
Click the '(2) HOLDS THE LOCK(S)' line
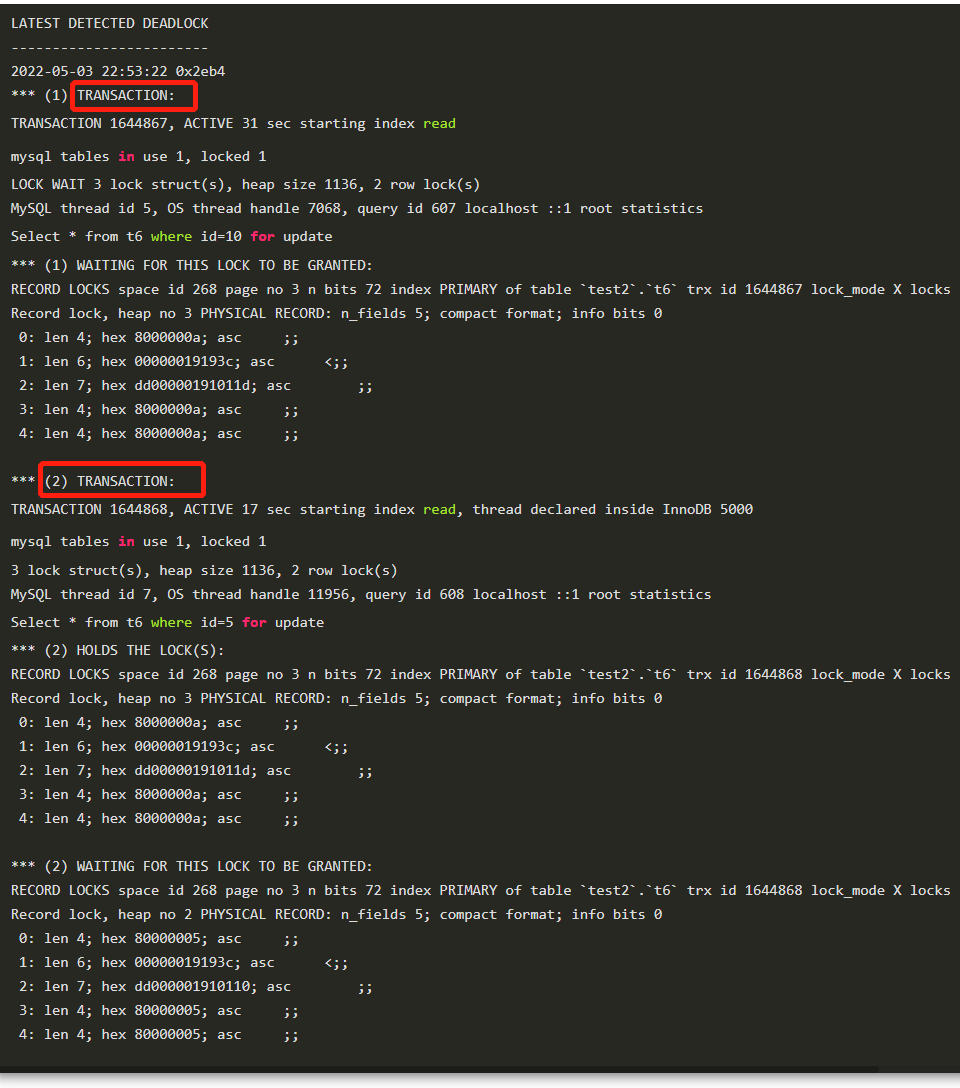[134, 650]
